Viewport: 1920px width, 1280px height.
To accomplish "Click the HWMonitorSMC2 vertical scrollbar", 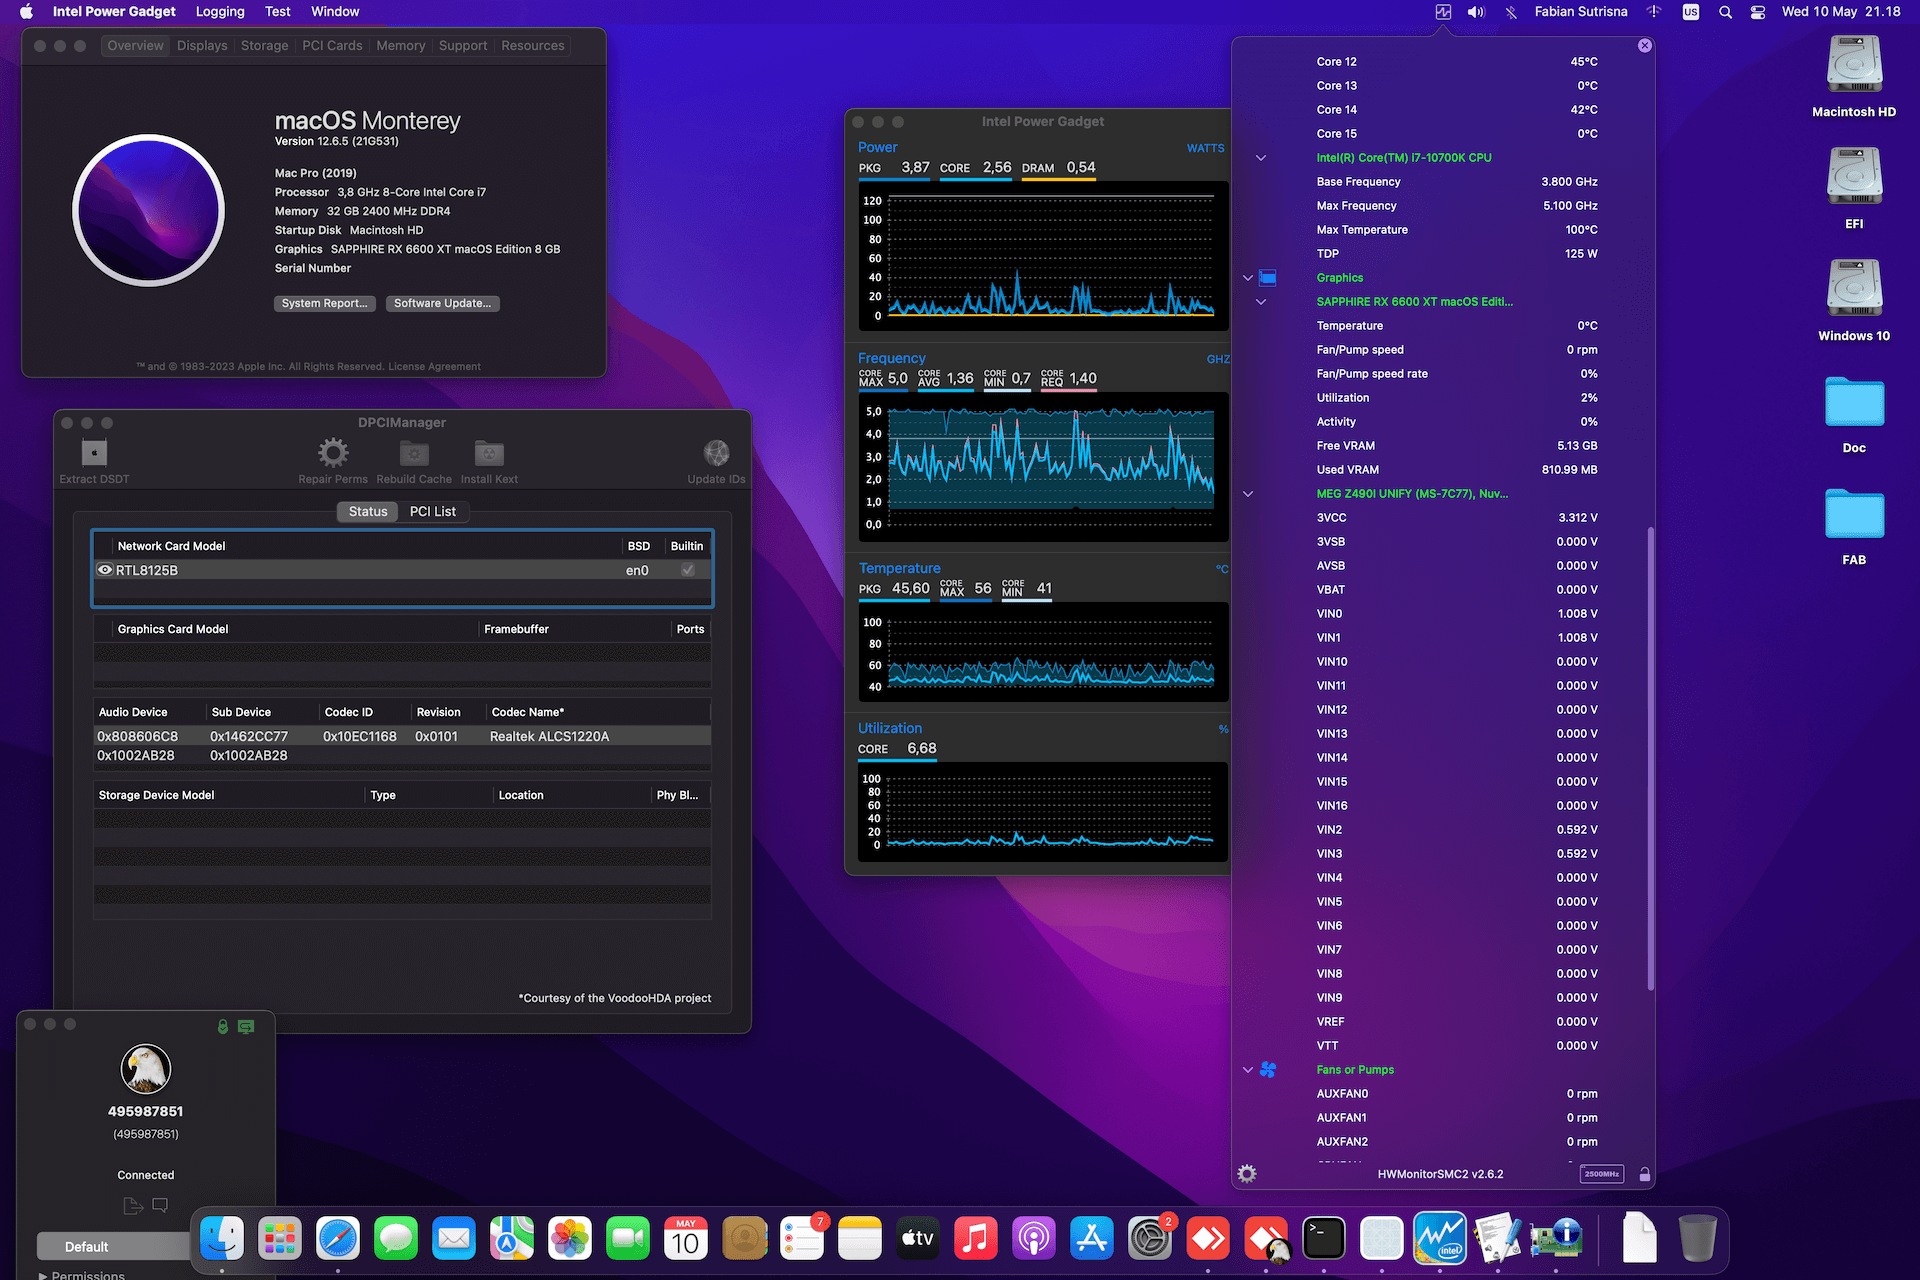I will (x=1650, y=758).
